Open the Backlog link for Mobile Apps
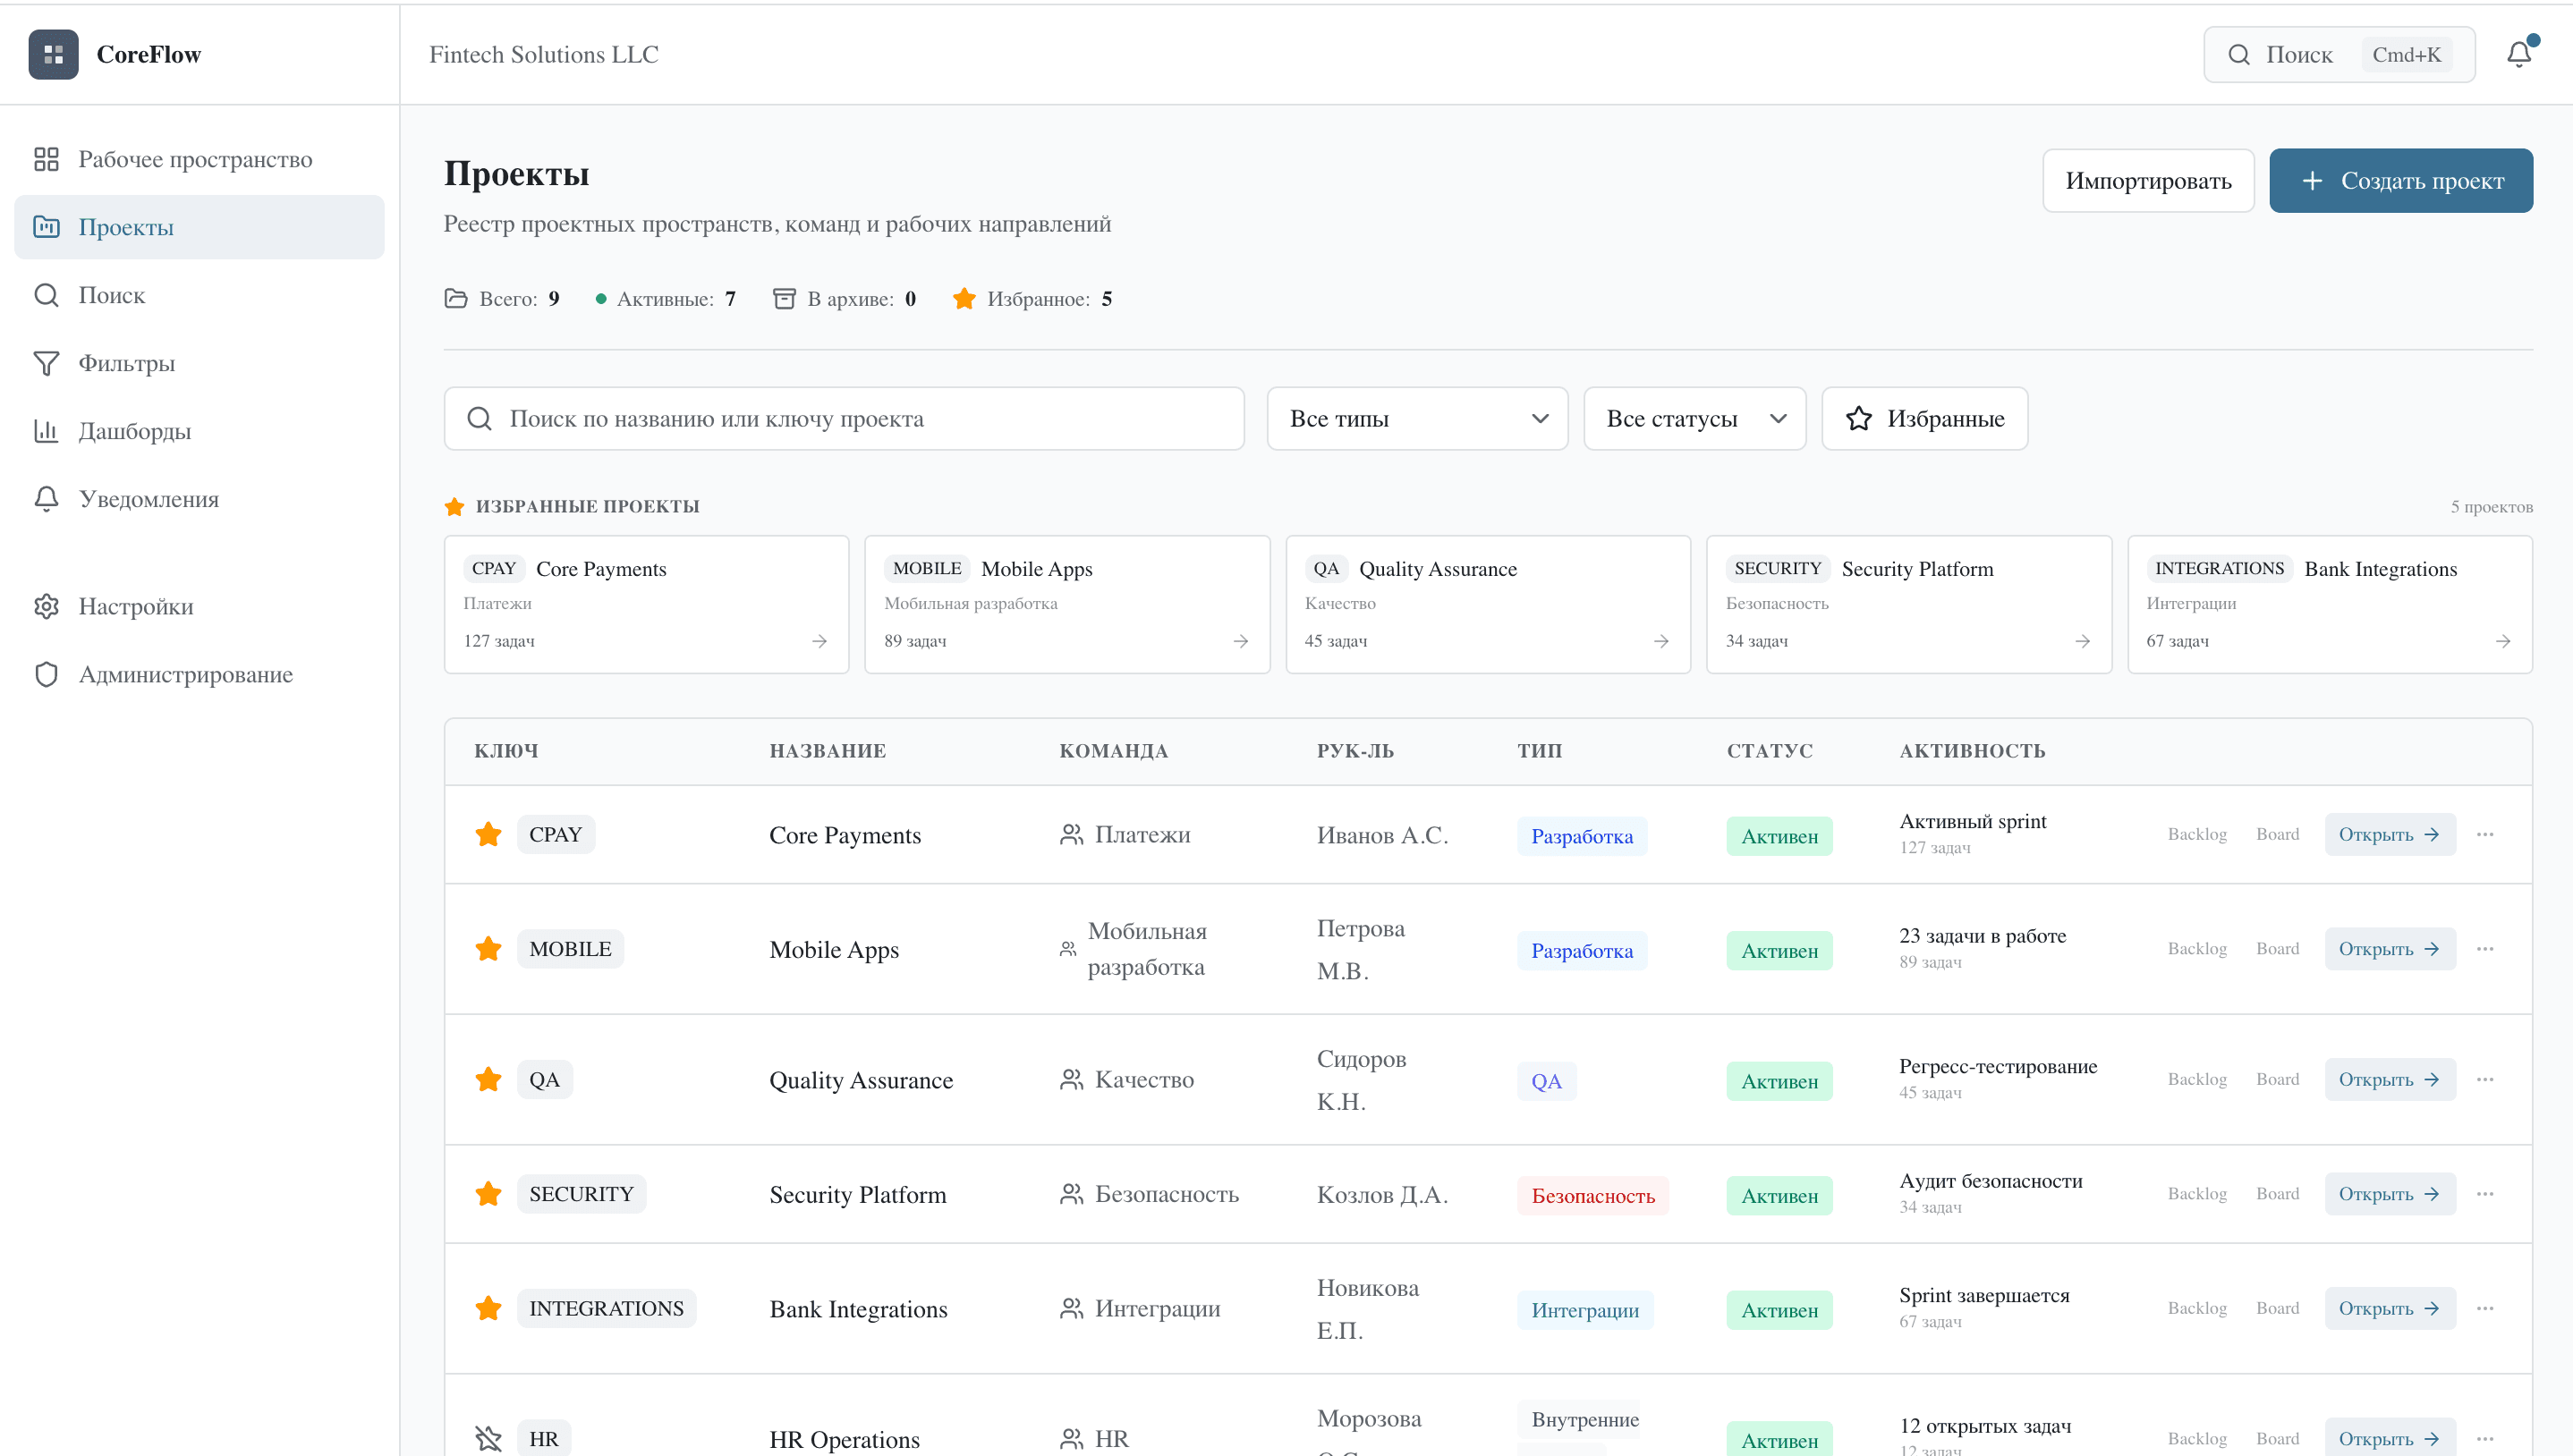Viewport: 2573px width, 1456px height. (2196, 948)
